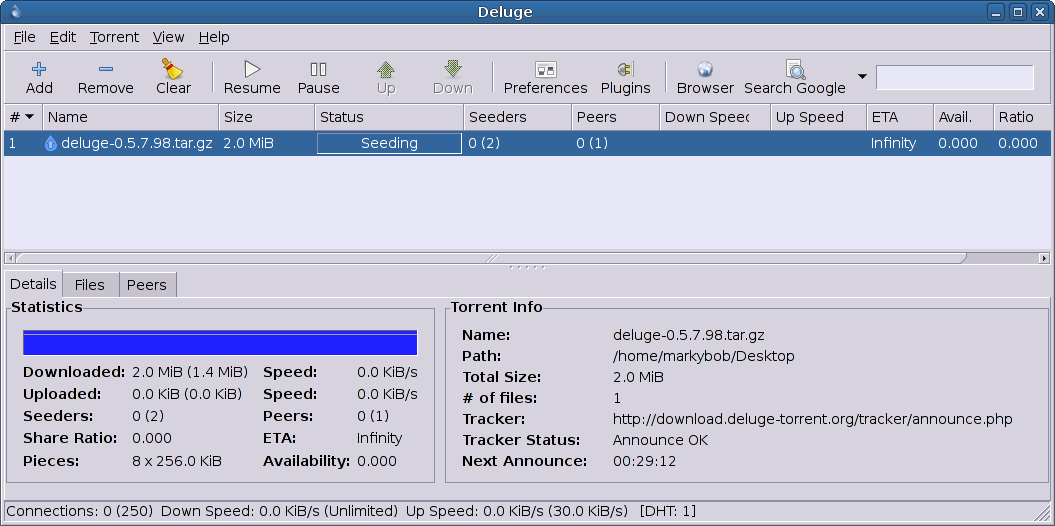Open the Edit menu

pyautogui.click(x=63, y=37)
